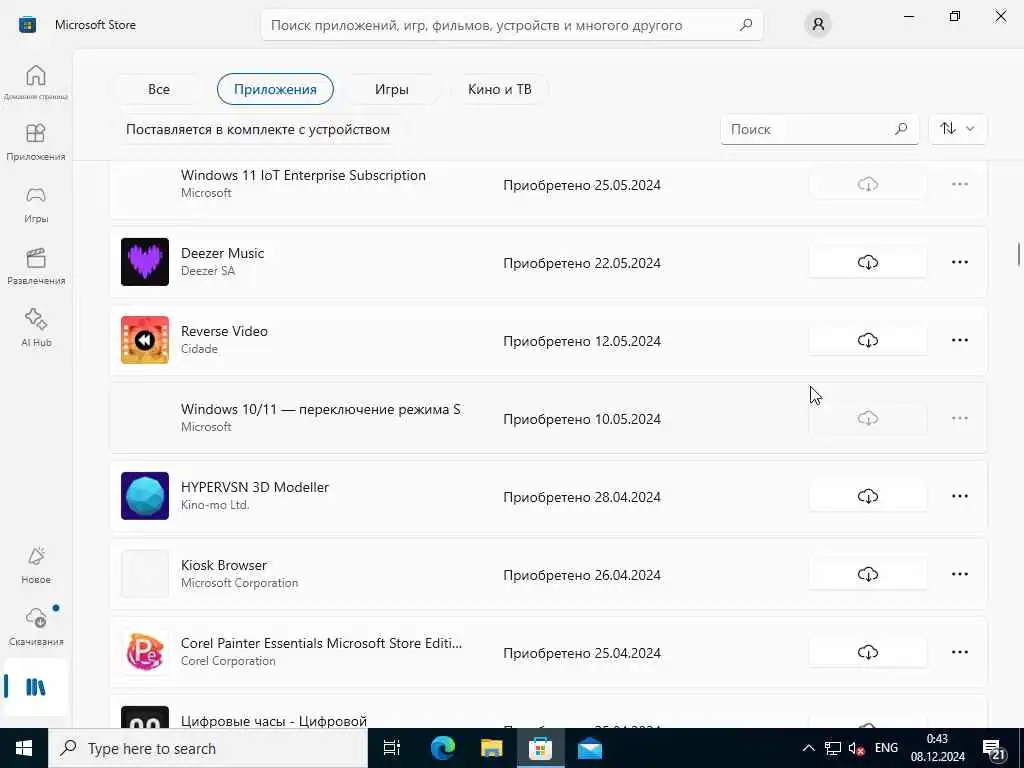Select the Все filter tab

(x=159, y=89)
